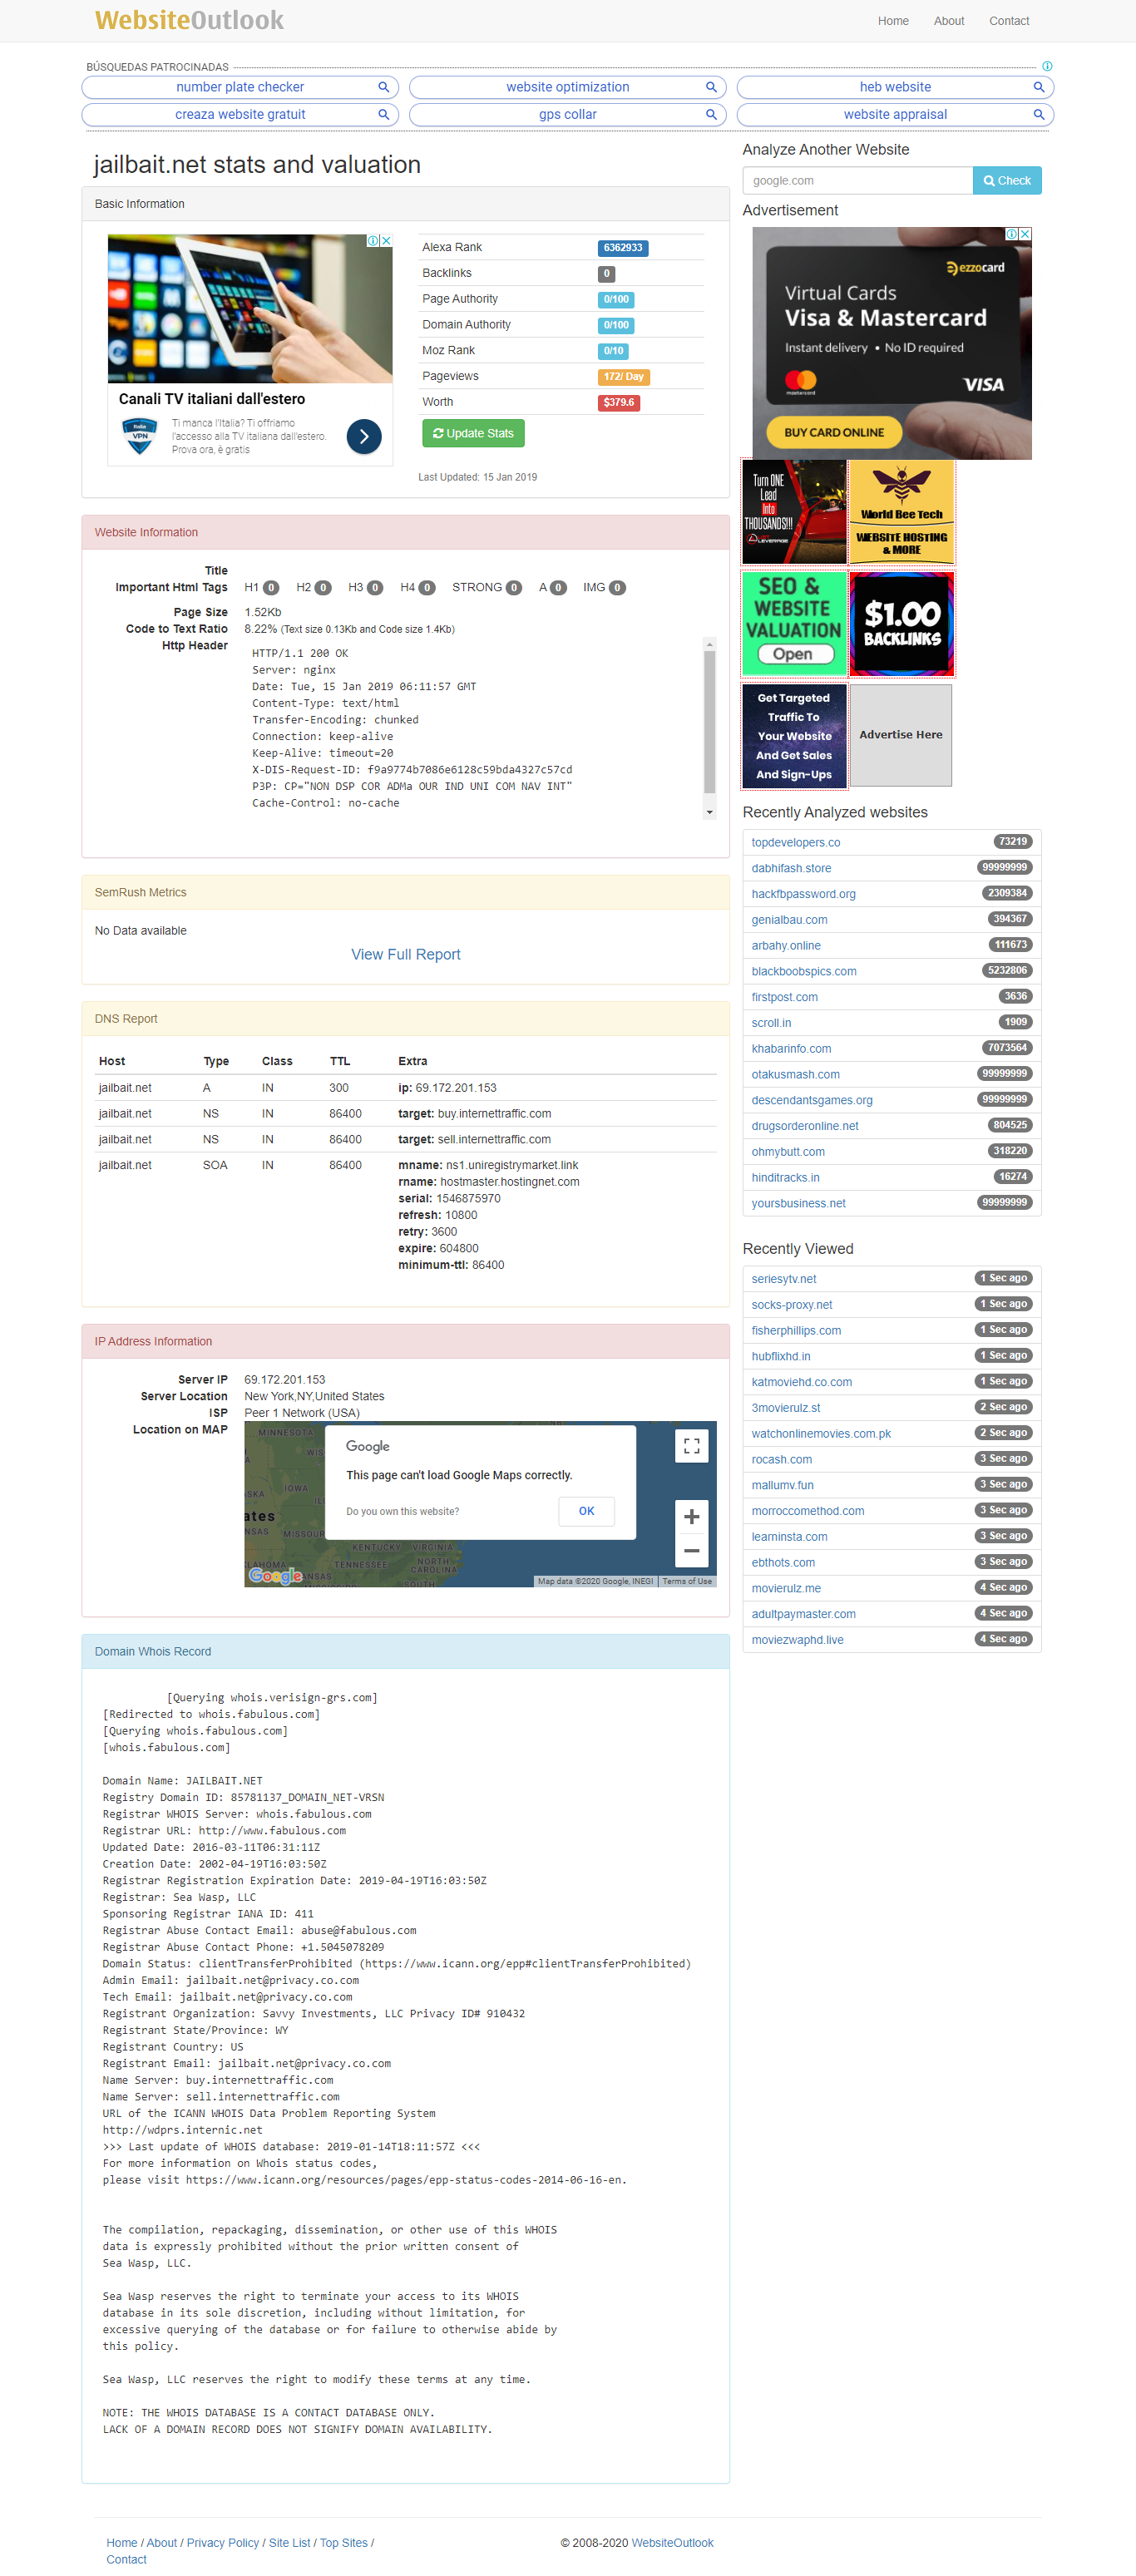Open learninsta.com link
The image size is (1136, 2576).
tap(789, 1537)
